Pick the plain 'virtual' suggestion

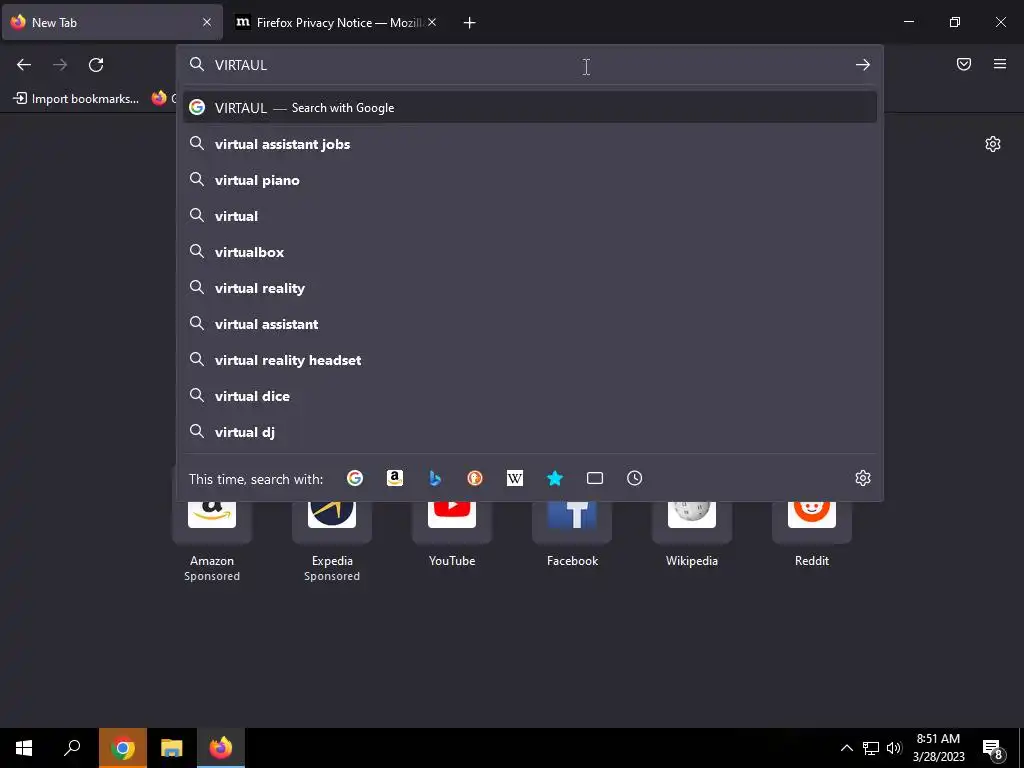[530, 216]
